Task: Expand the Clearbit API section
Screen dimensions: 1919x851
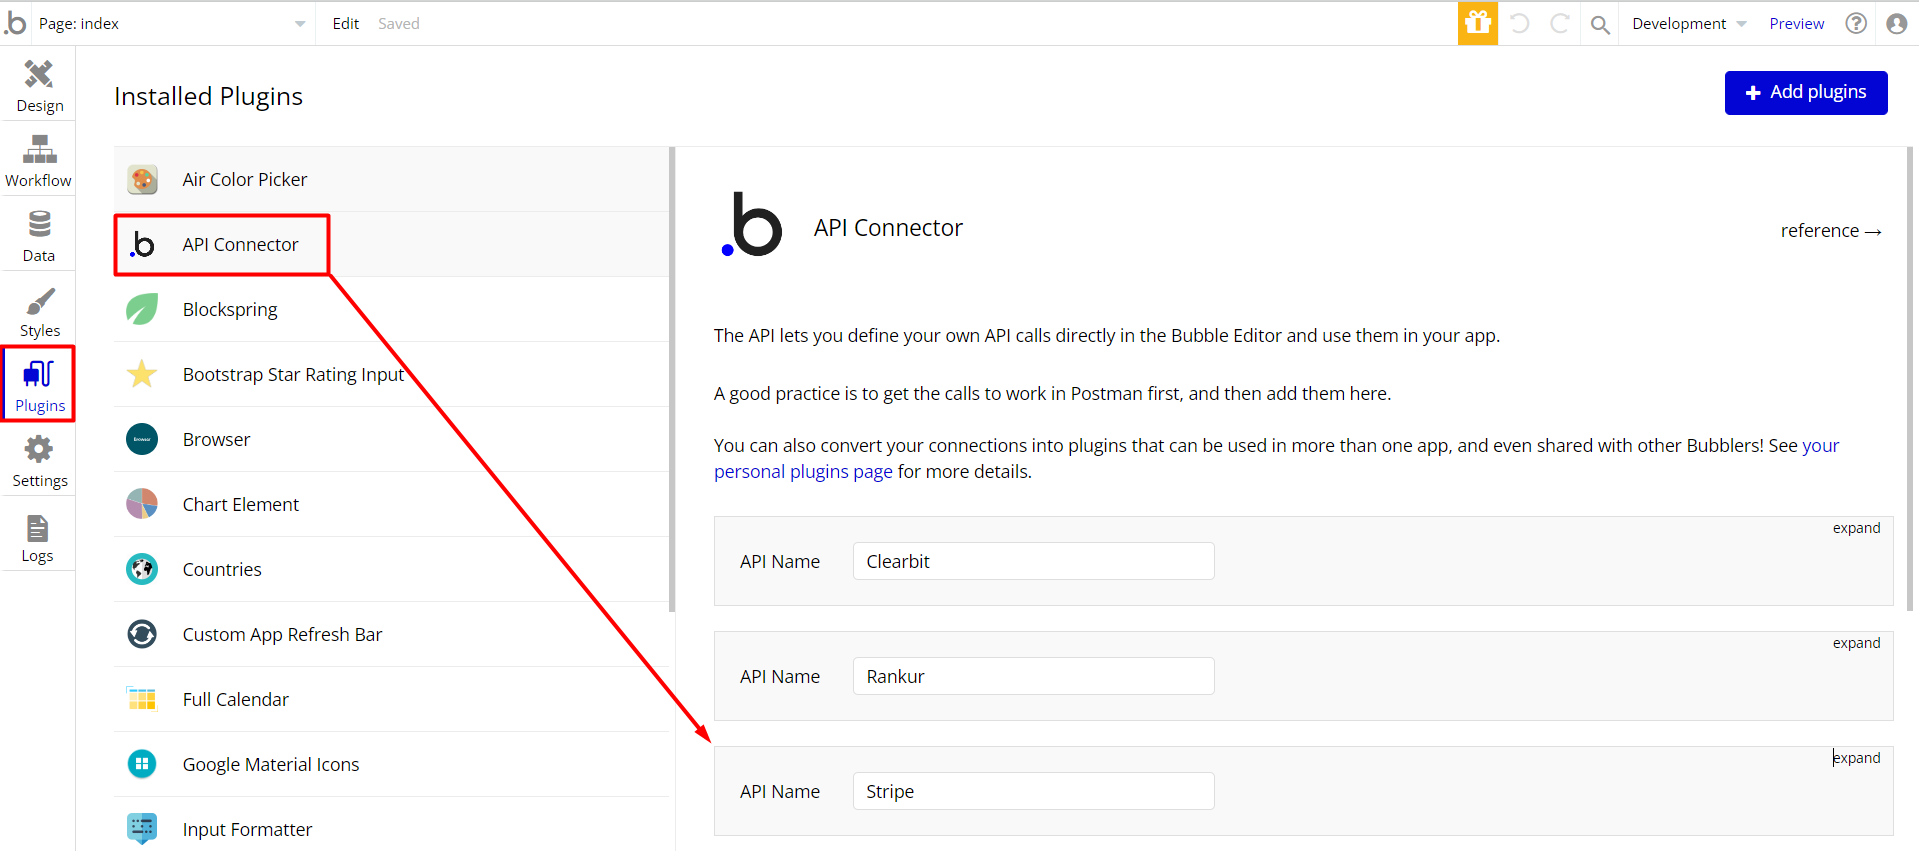Action: coord(1856,528)
